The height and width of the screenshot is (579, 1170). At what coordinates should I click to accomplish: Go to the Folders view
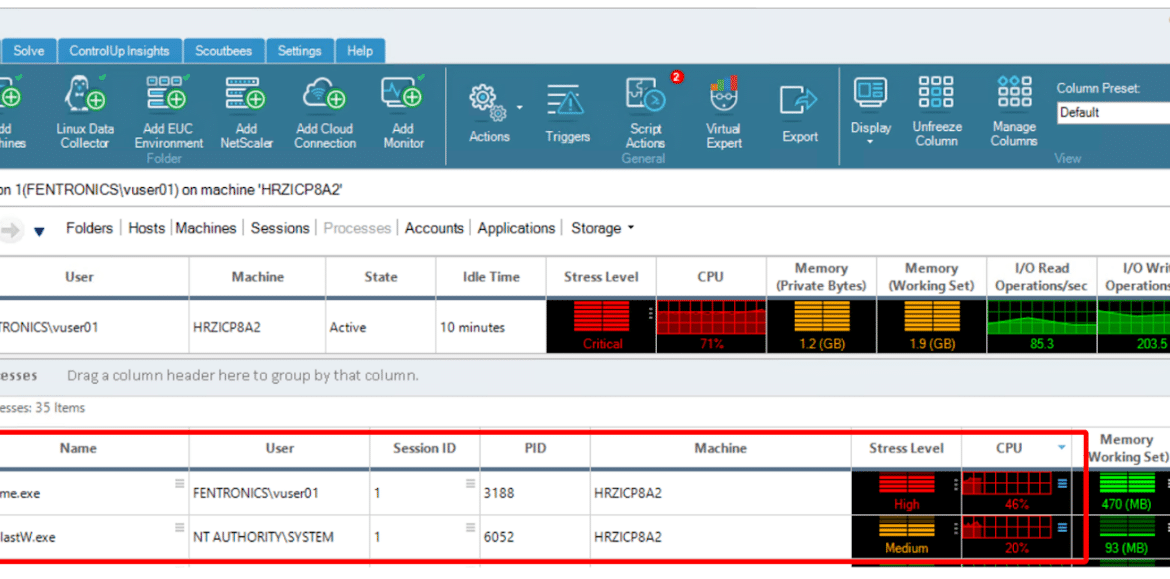click(x=90, y=228)
